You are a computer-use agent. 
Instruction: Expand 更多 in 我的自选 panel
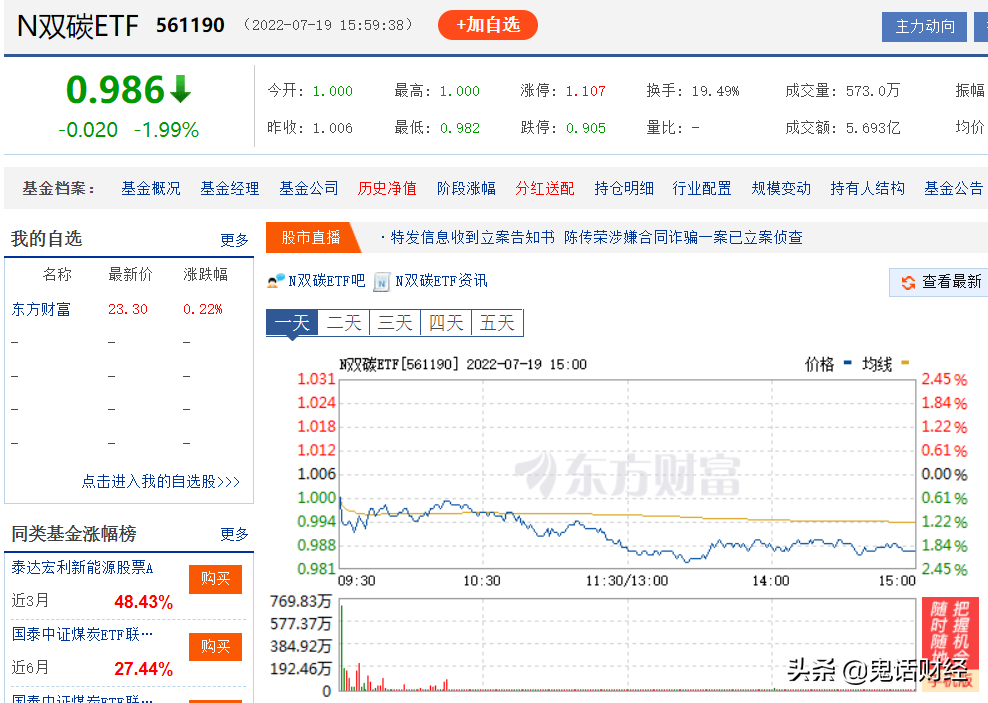[x=234, y=240]
